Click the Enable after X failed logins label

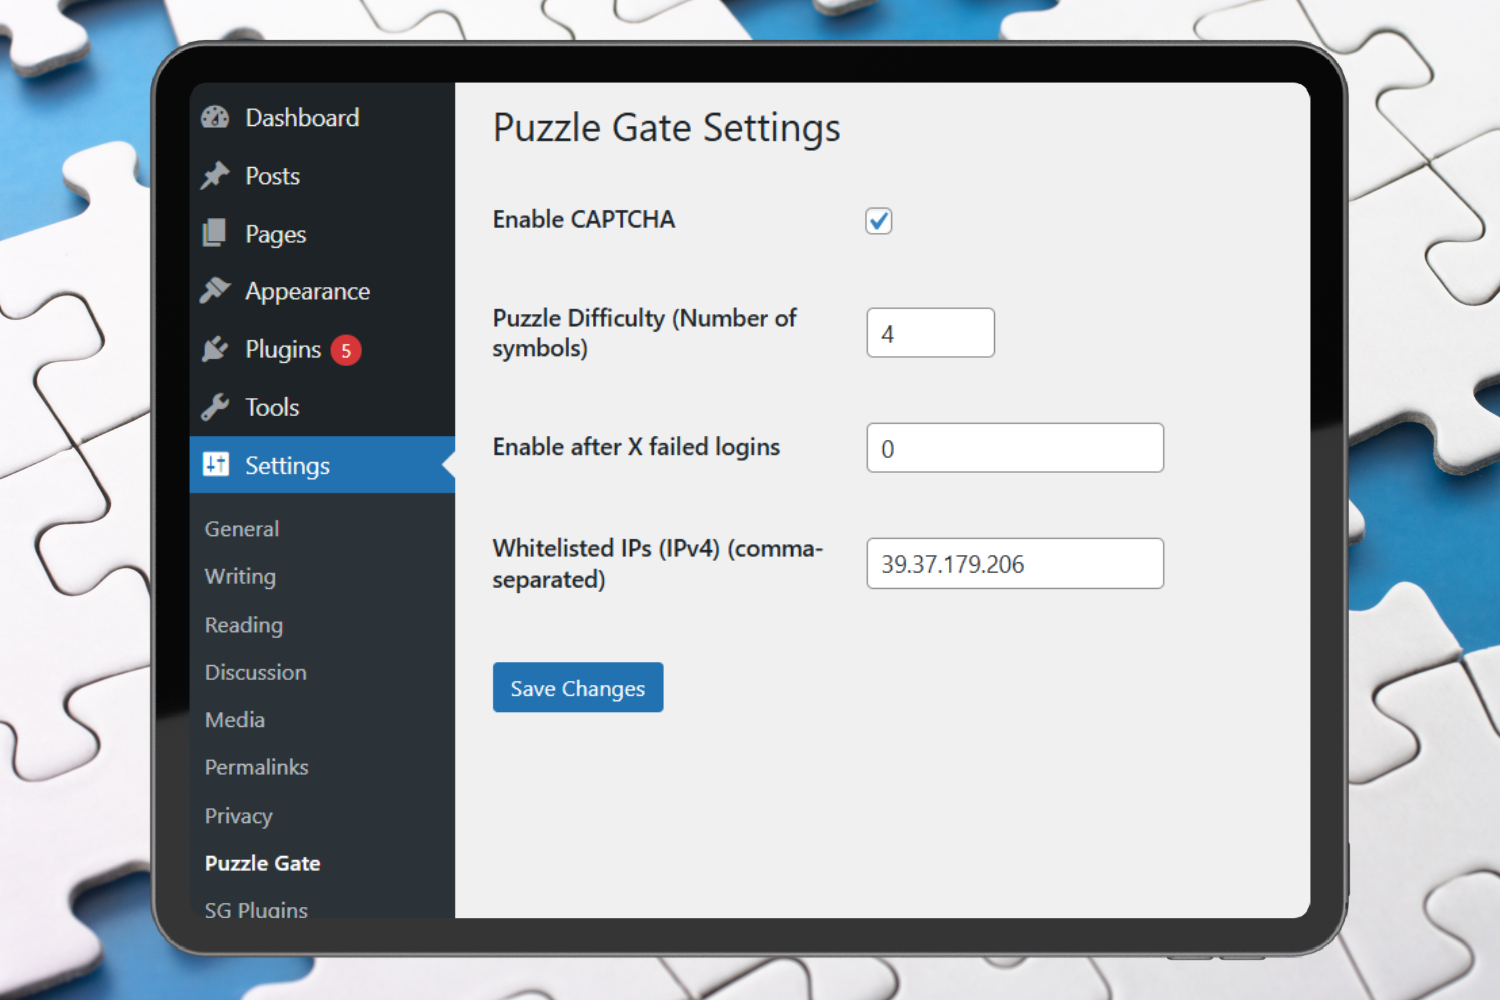coord(637,447)
